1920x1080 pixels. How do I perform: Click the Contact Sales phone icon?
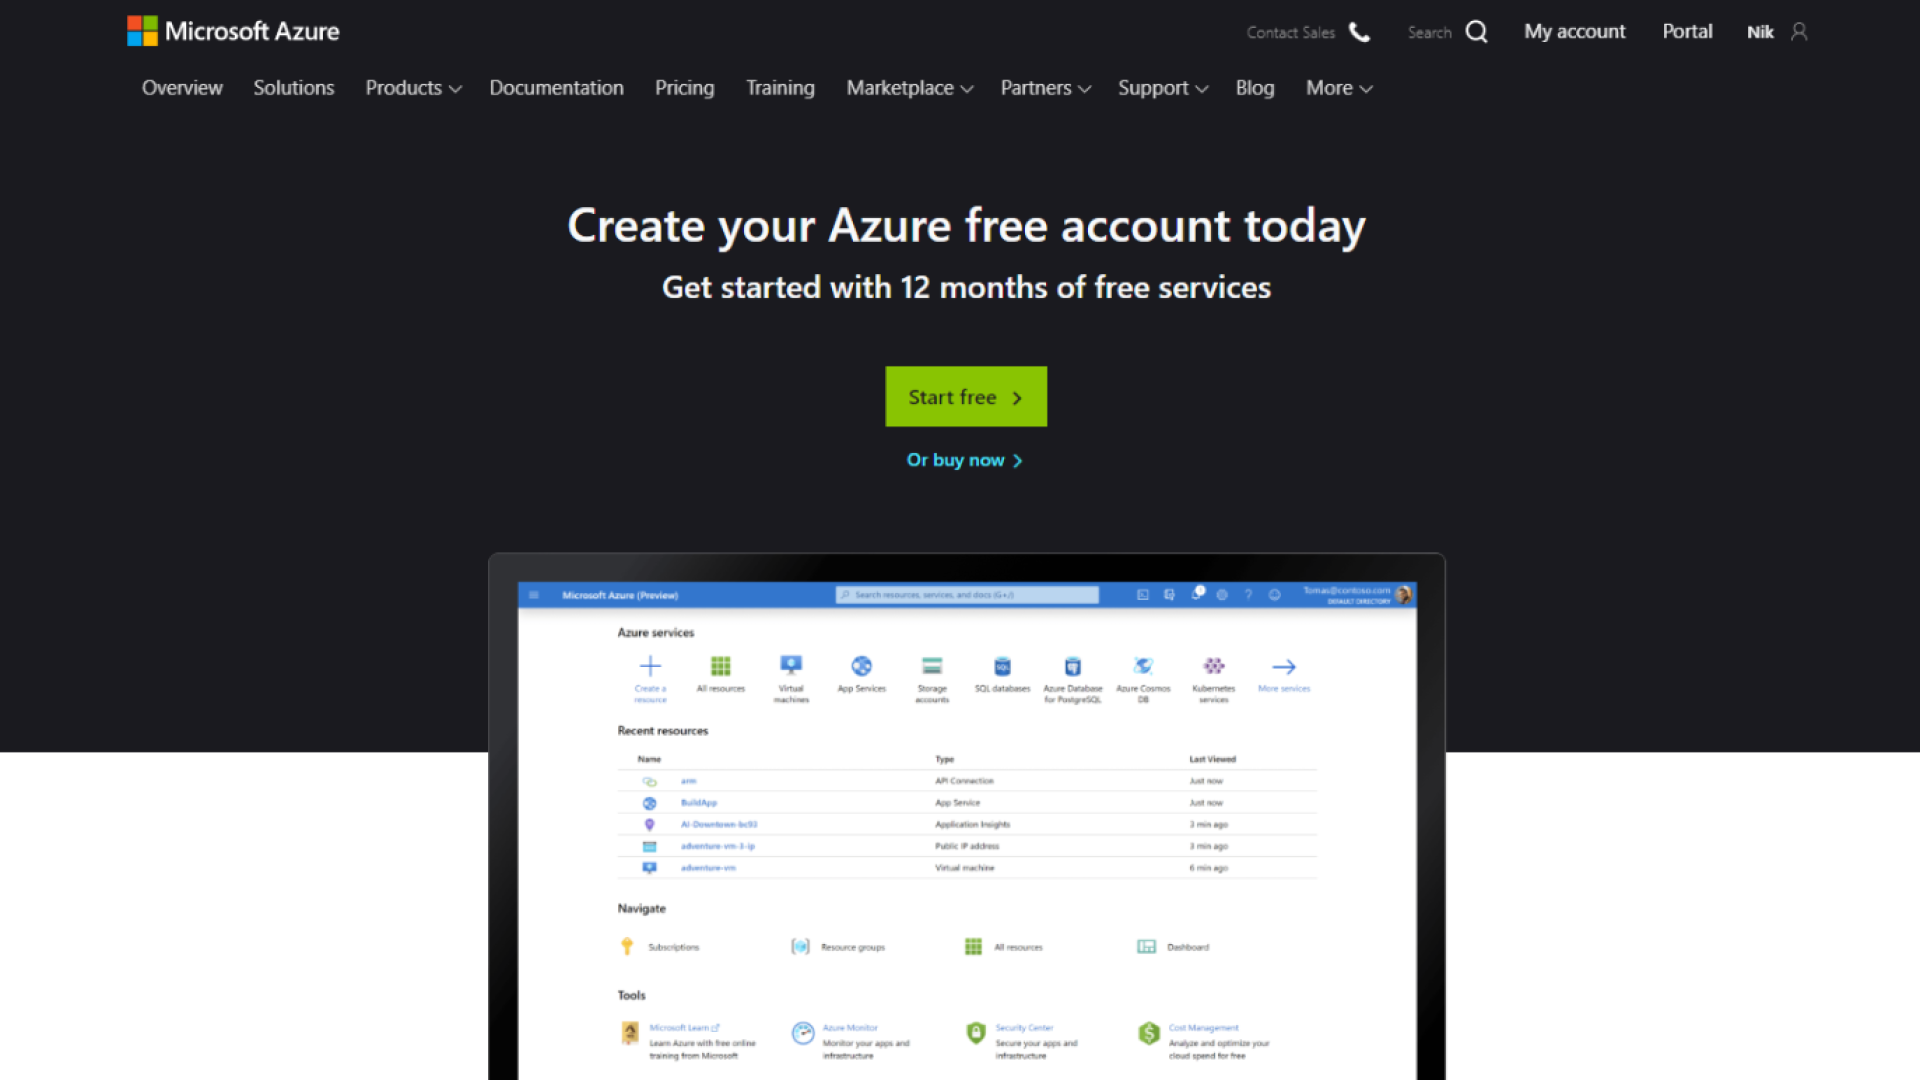[x=1359, y=32]
